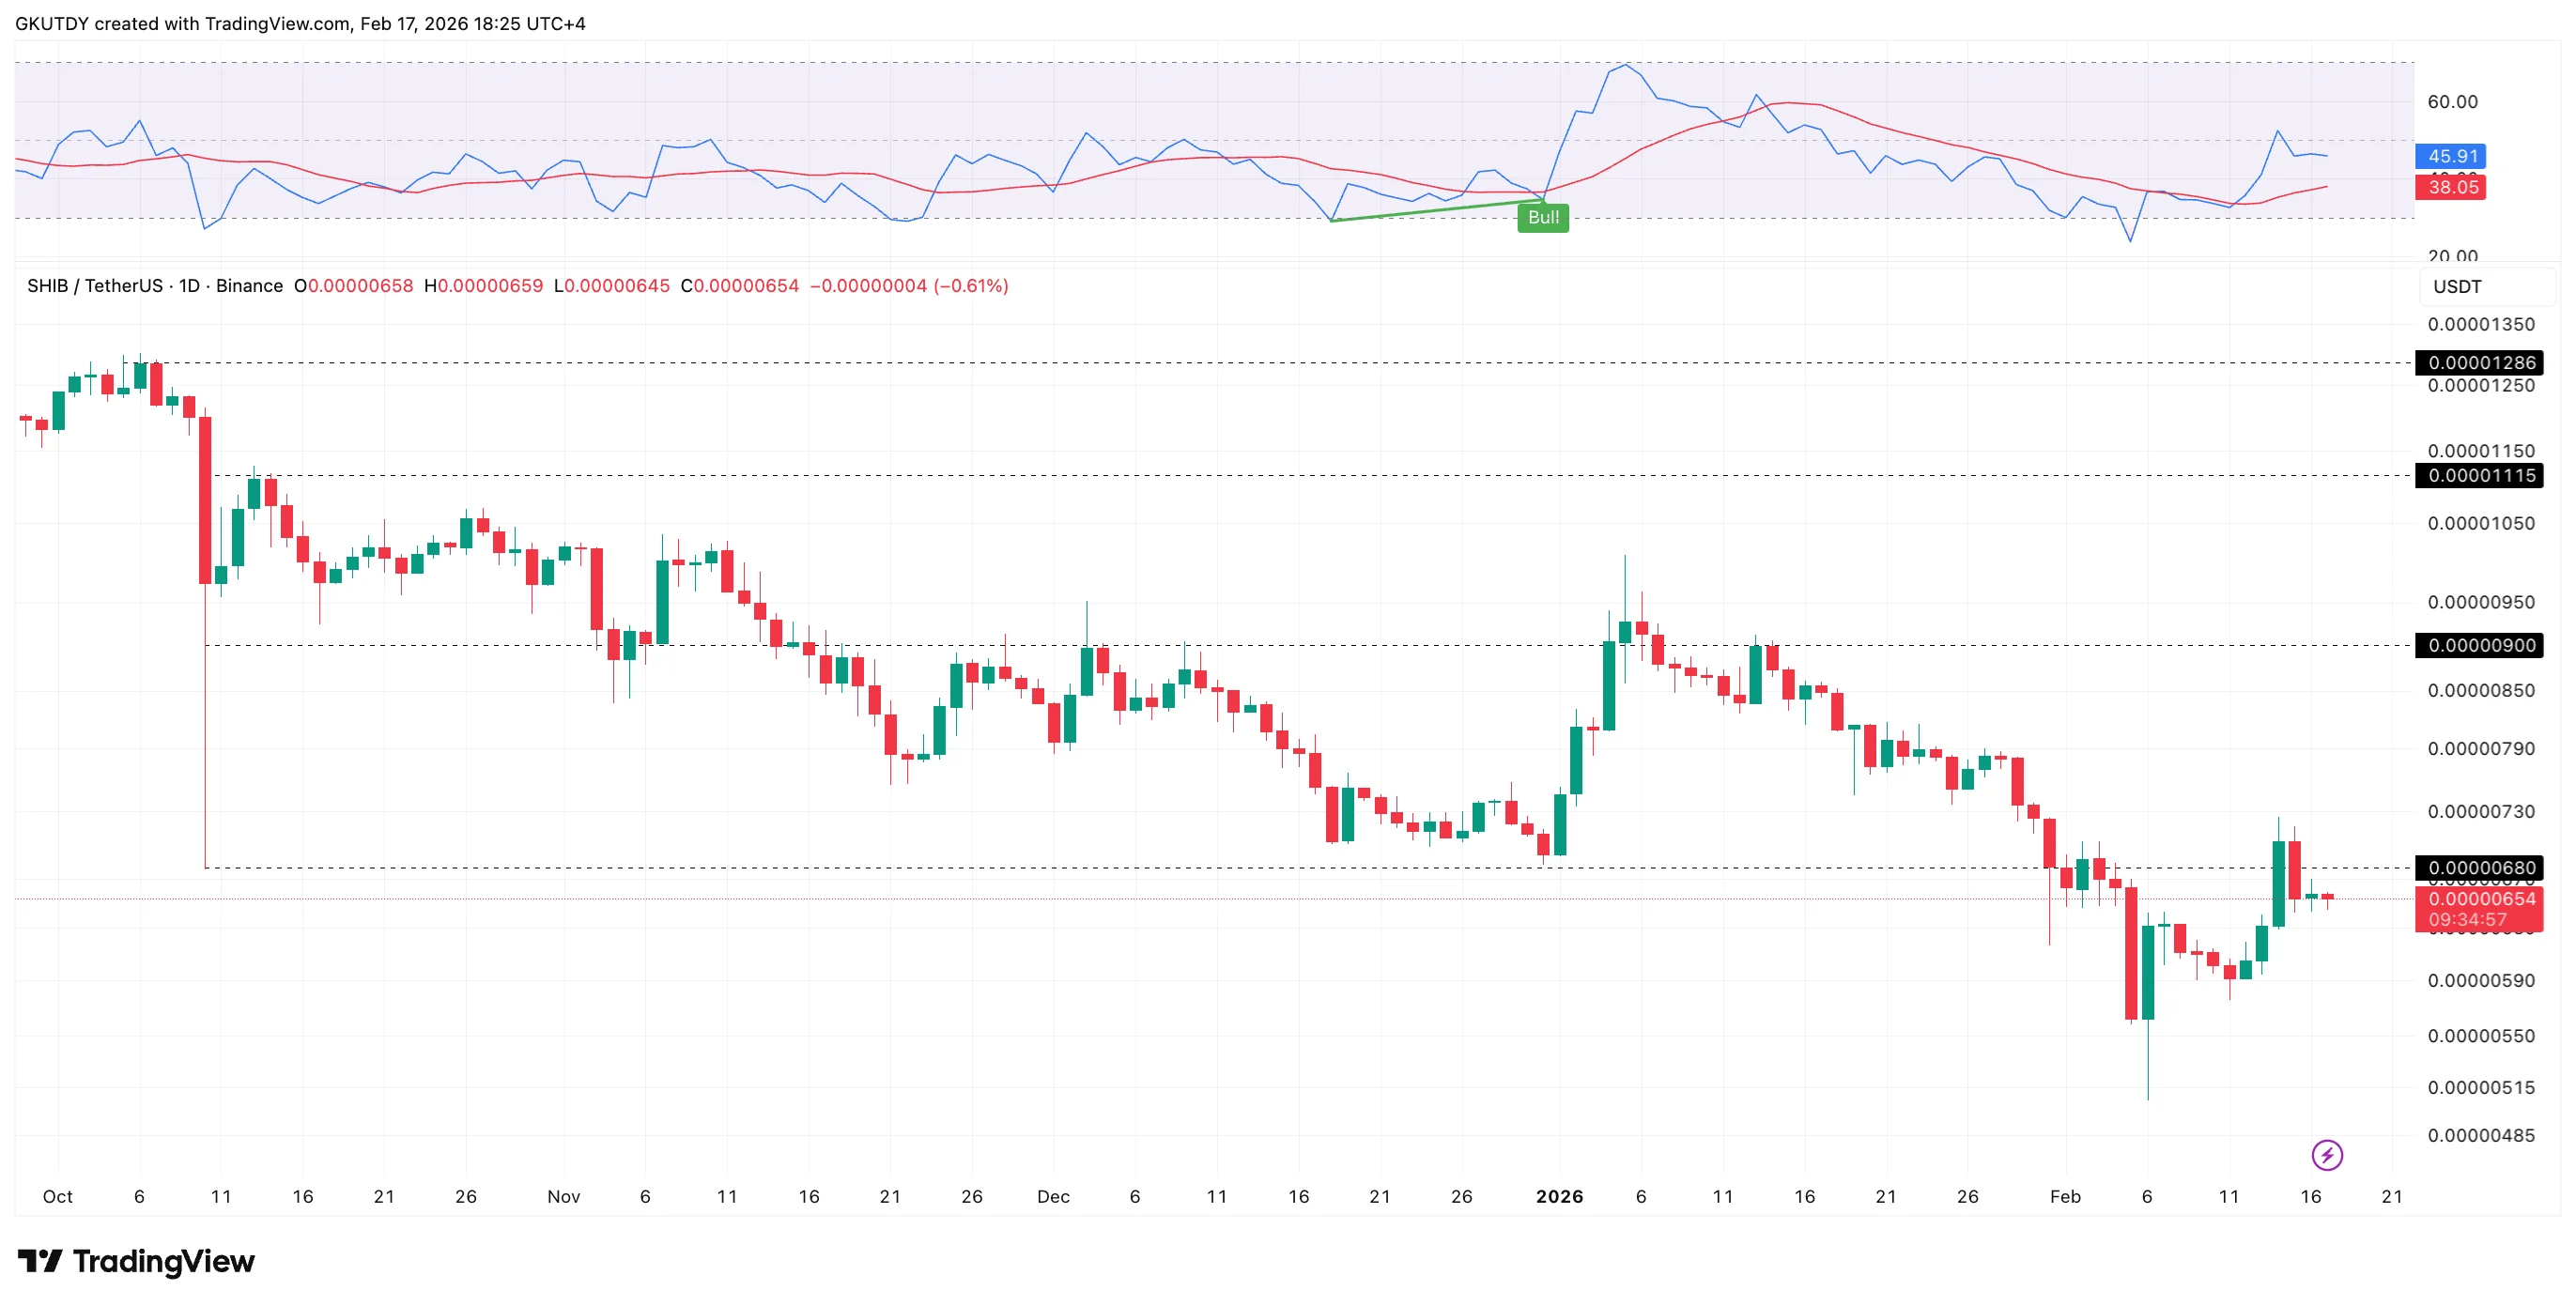
Task: Click the SHIB / TetherUS symbol title
Action: pyautogui.click(x=94, y=286)
